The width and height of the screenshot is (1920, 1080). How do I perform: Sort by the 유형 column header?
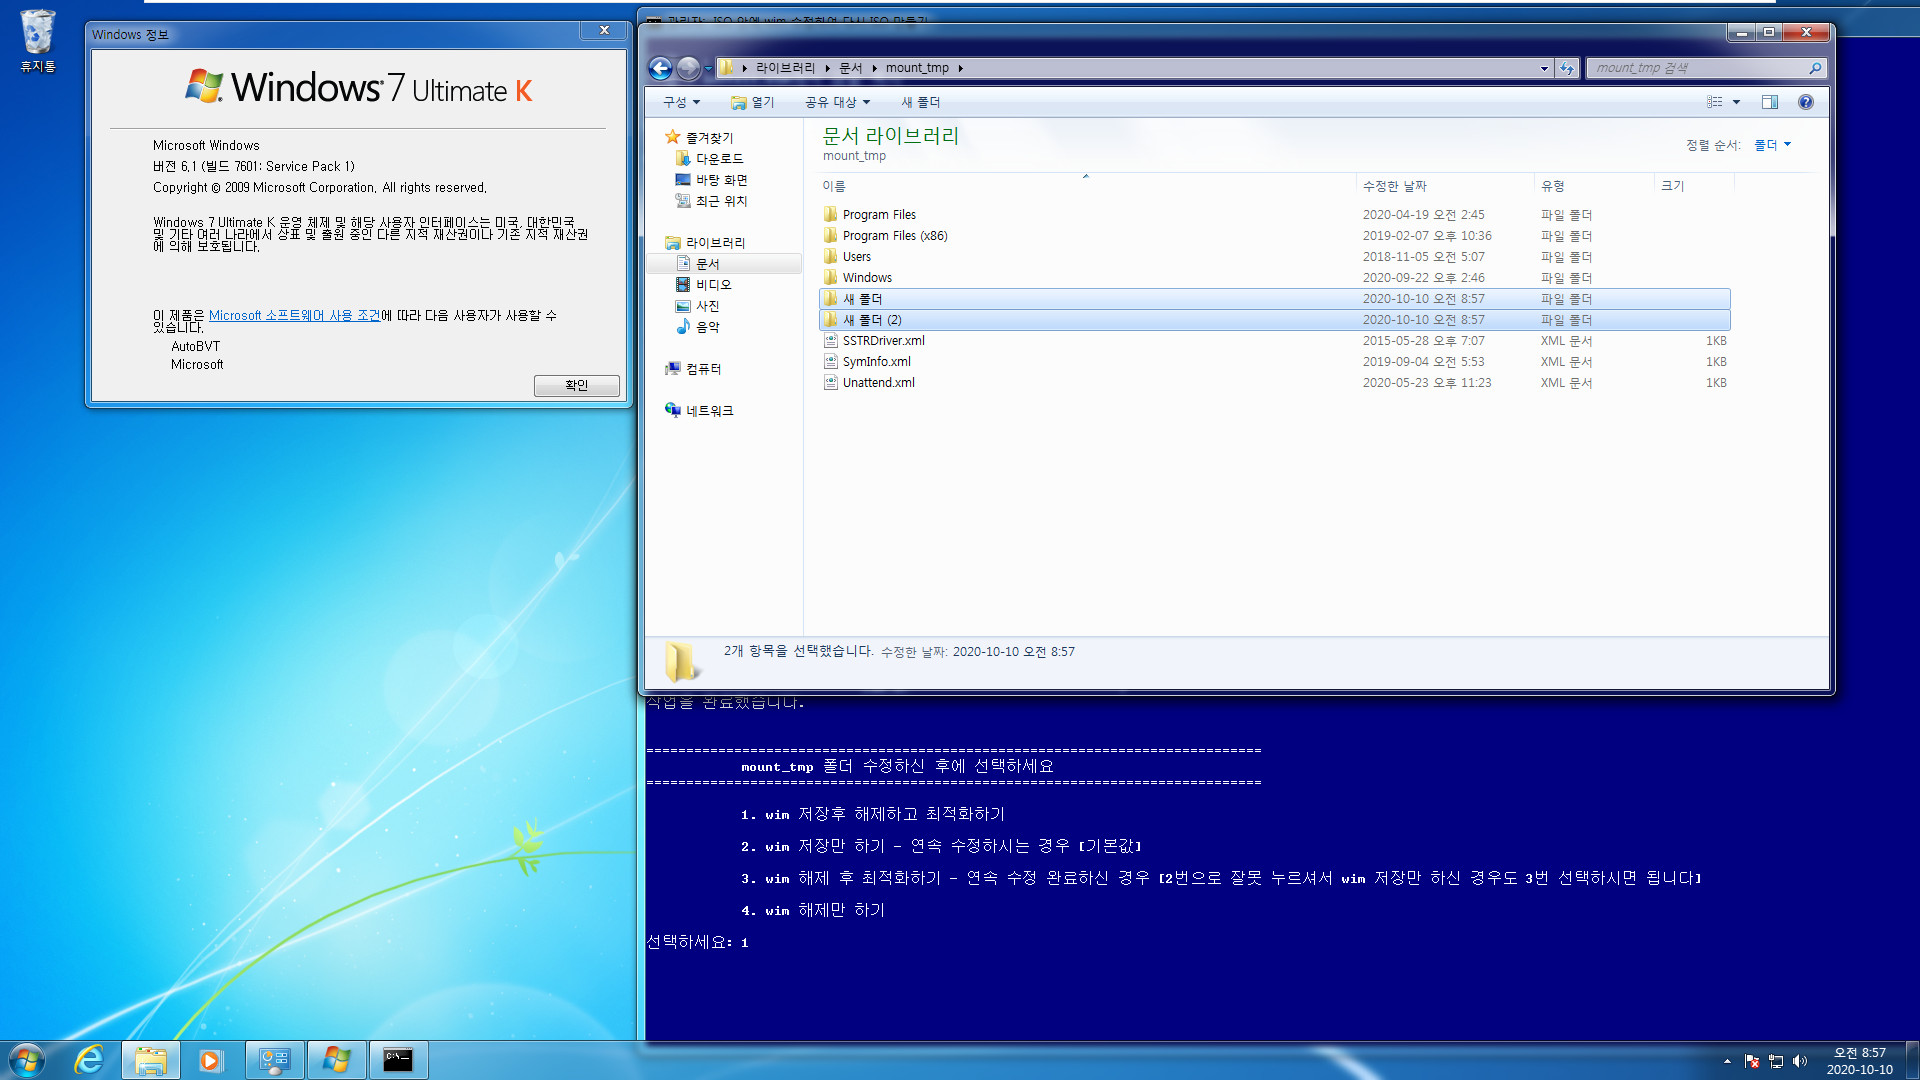tap(1594, 186)
